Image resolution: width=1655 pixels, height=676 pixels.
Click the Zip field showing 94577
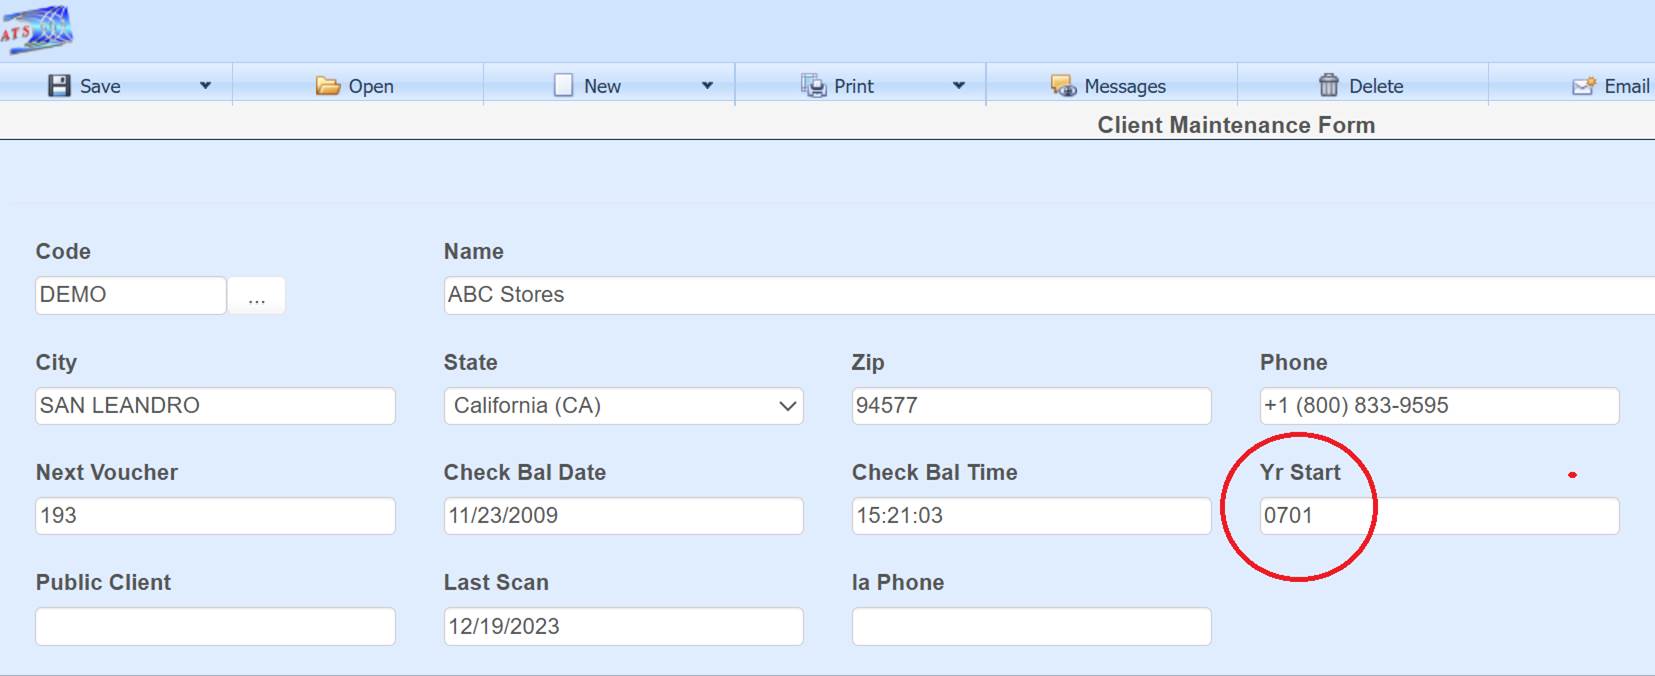[1030, 406]
